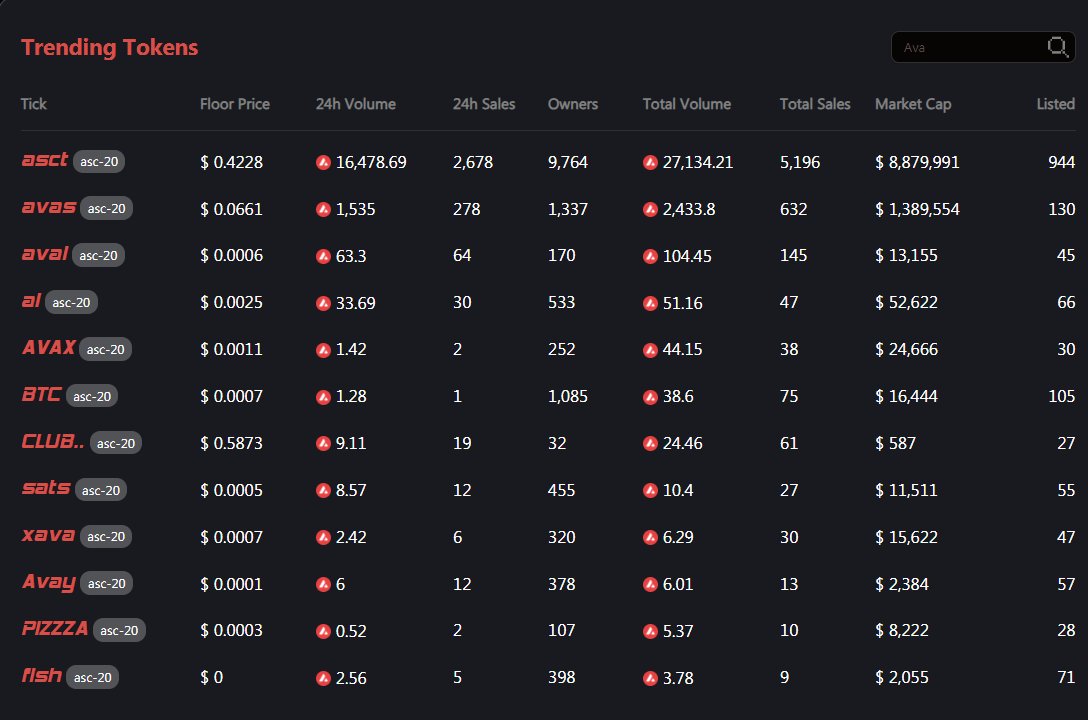The height and width of the screenshot is (720, 1088).
Task: Select avas market cap $ 1,389,554
Action: tap(917, 209)
